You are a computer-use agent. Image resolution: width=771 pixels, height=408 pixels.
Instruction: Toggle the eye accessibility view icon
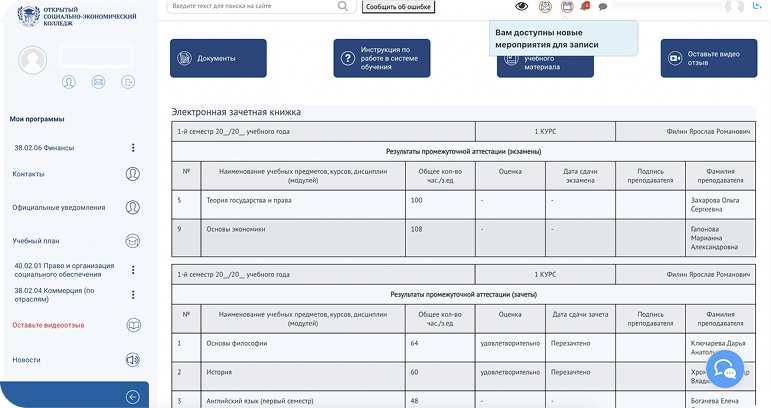(x=521, y=6)
